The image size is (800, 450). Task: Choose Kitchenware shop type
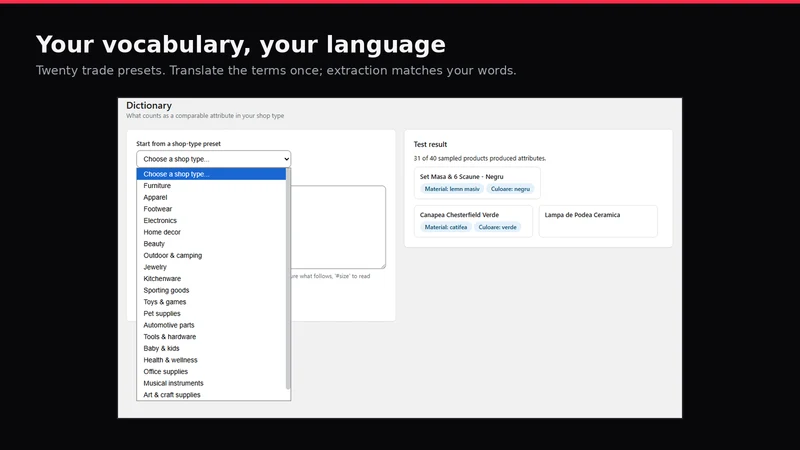[x=211, y=279]
